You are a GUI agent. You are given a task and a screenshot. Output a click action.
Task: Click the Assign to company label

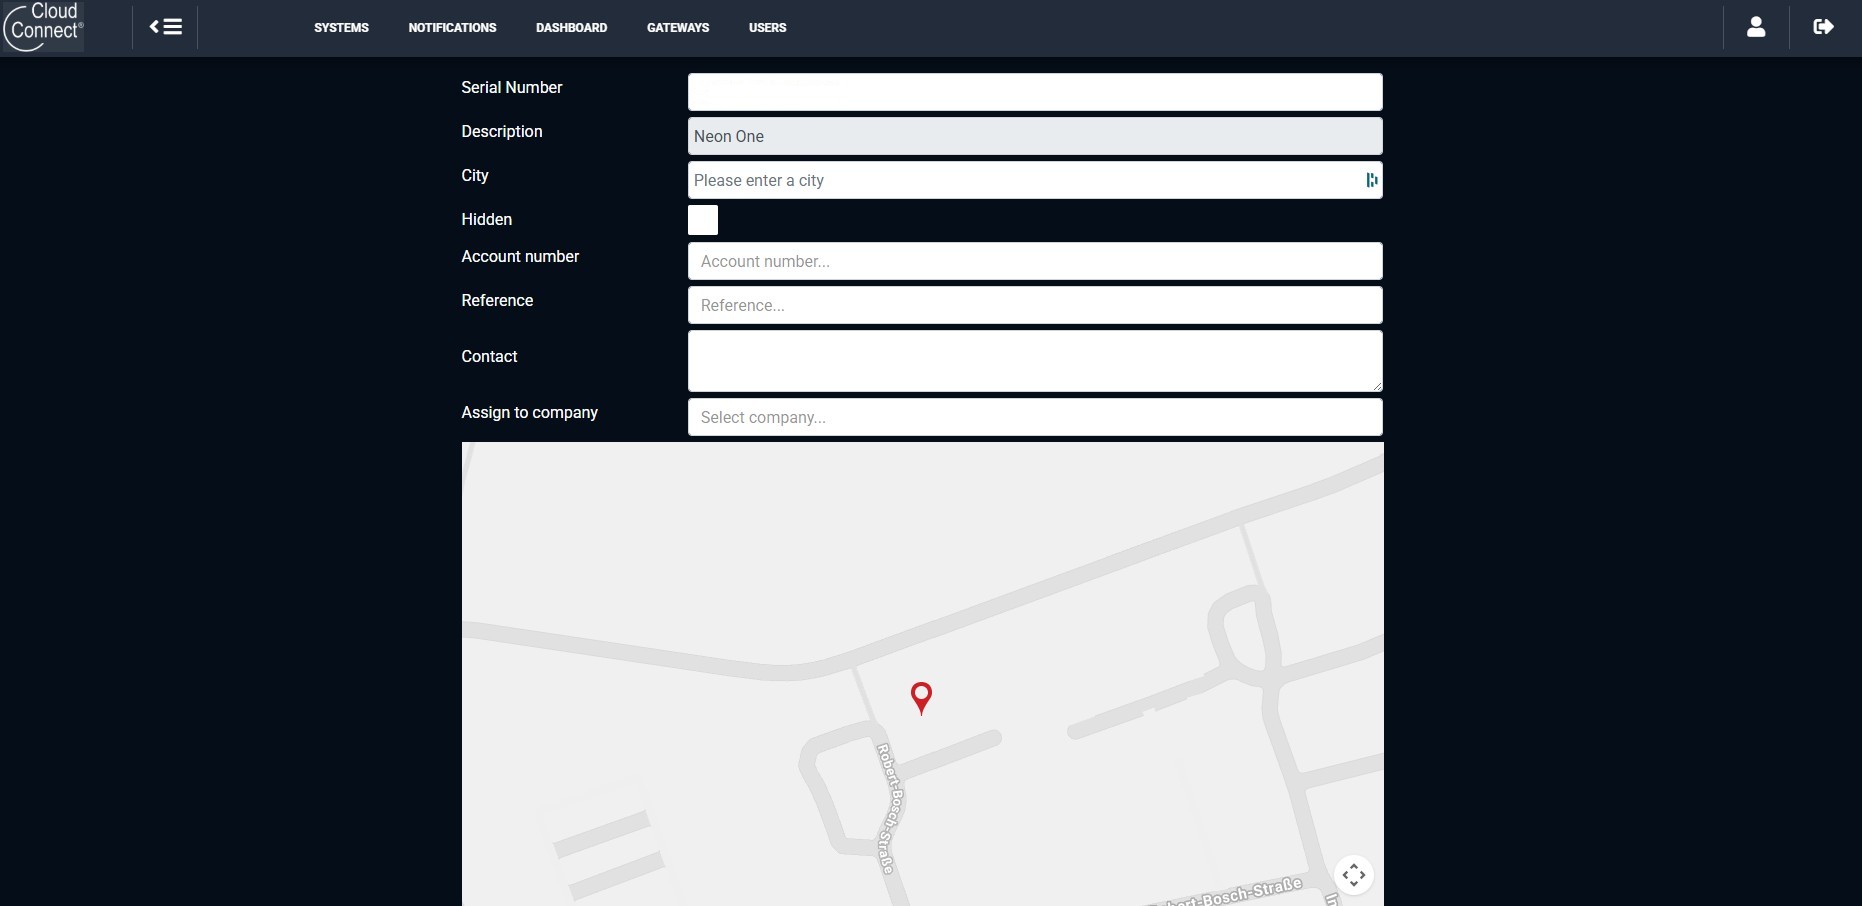coord(530,413)
